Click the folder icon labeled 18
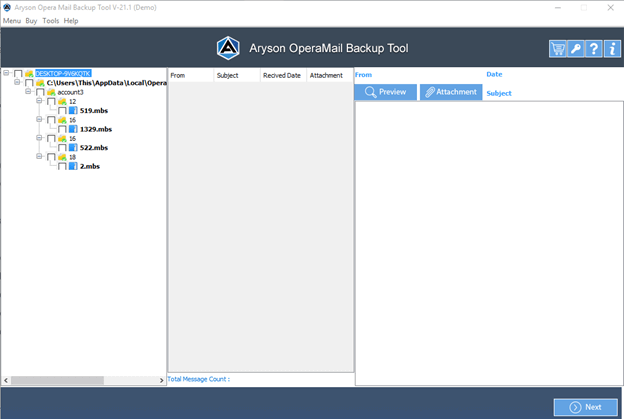This screenshot has width=624, height=419. (x=62, y=157)
